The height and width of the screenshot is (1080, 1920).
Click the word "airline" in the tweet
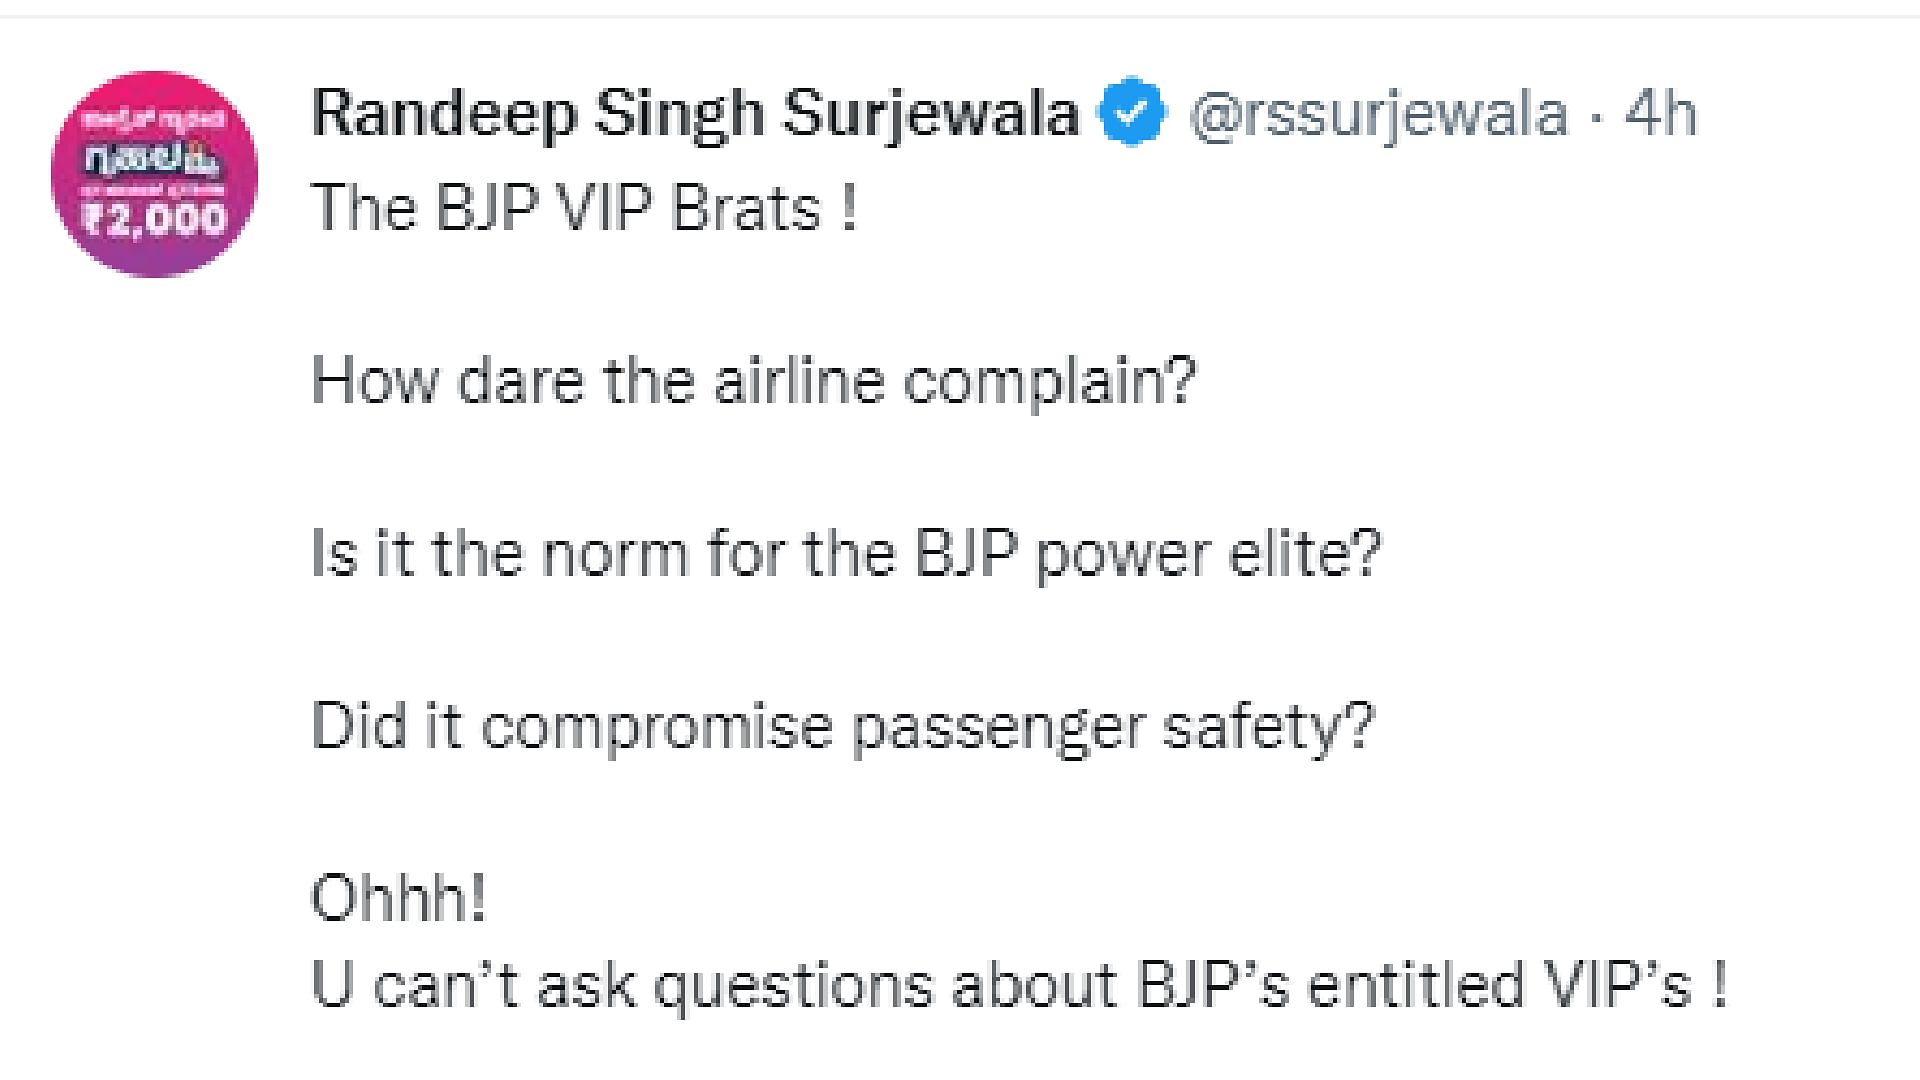[799, 382]
